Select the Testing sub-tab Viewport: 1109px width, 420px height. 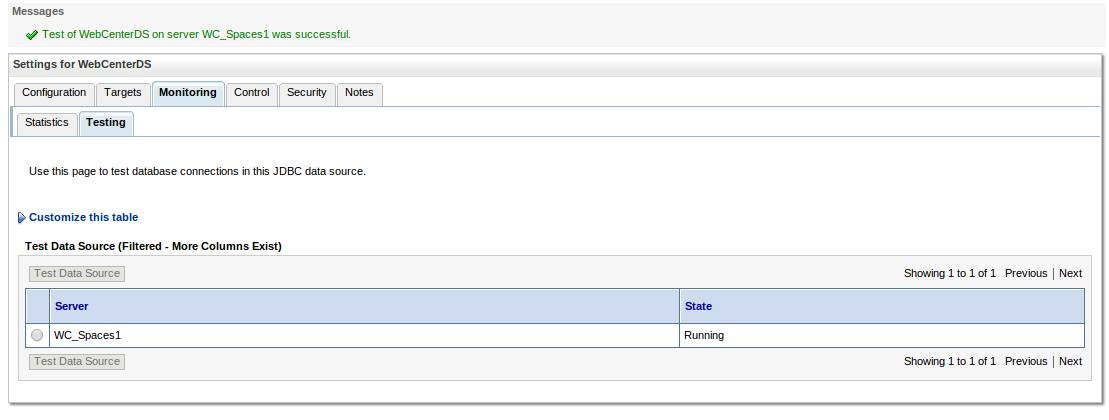[x=106, y=123]
